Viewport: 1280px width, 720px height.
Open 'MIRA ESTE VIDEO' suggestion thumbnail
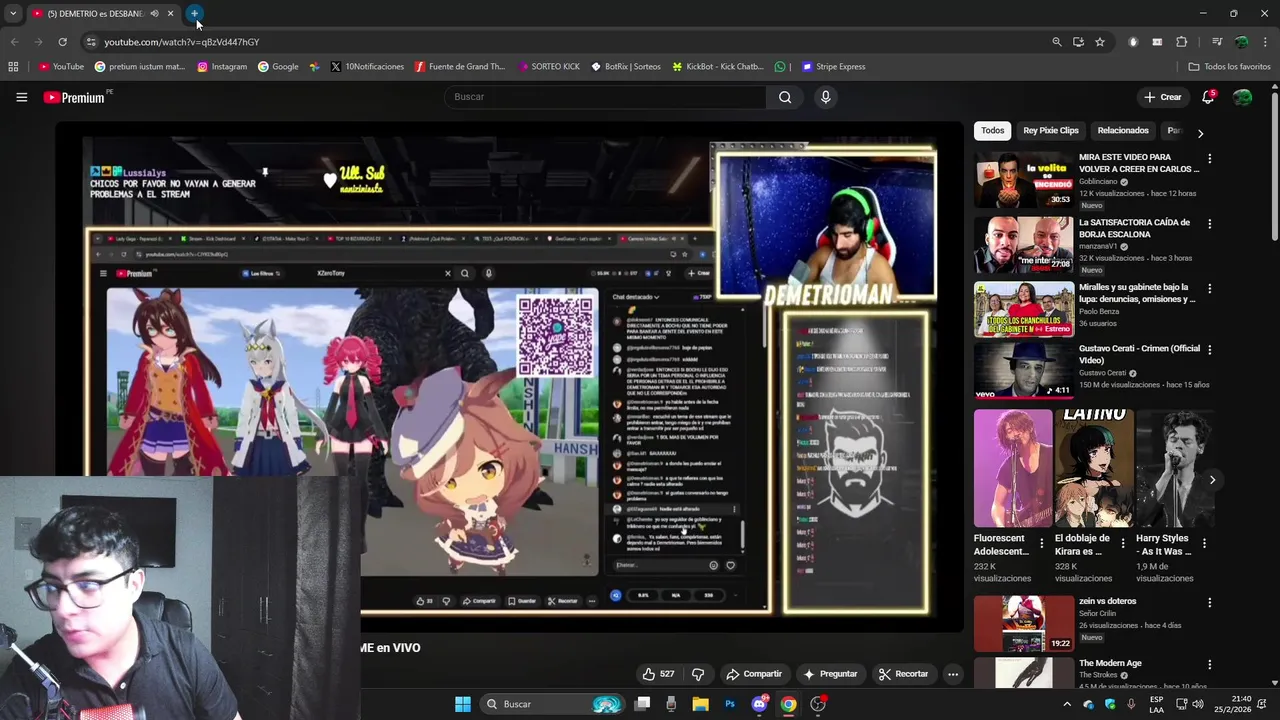[1023, 180]
